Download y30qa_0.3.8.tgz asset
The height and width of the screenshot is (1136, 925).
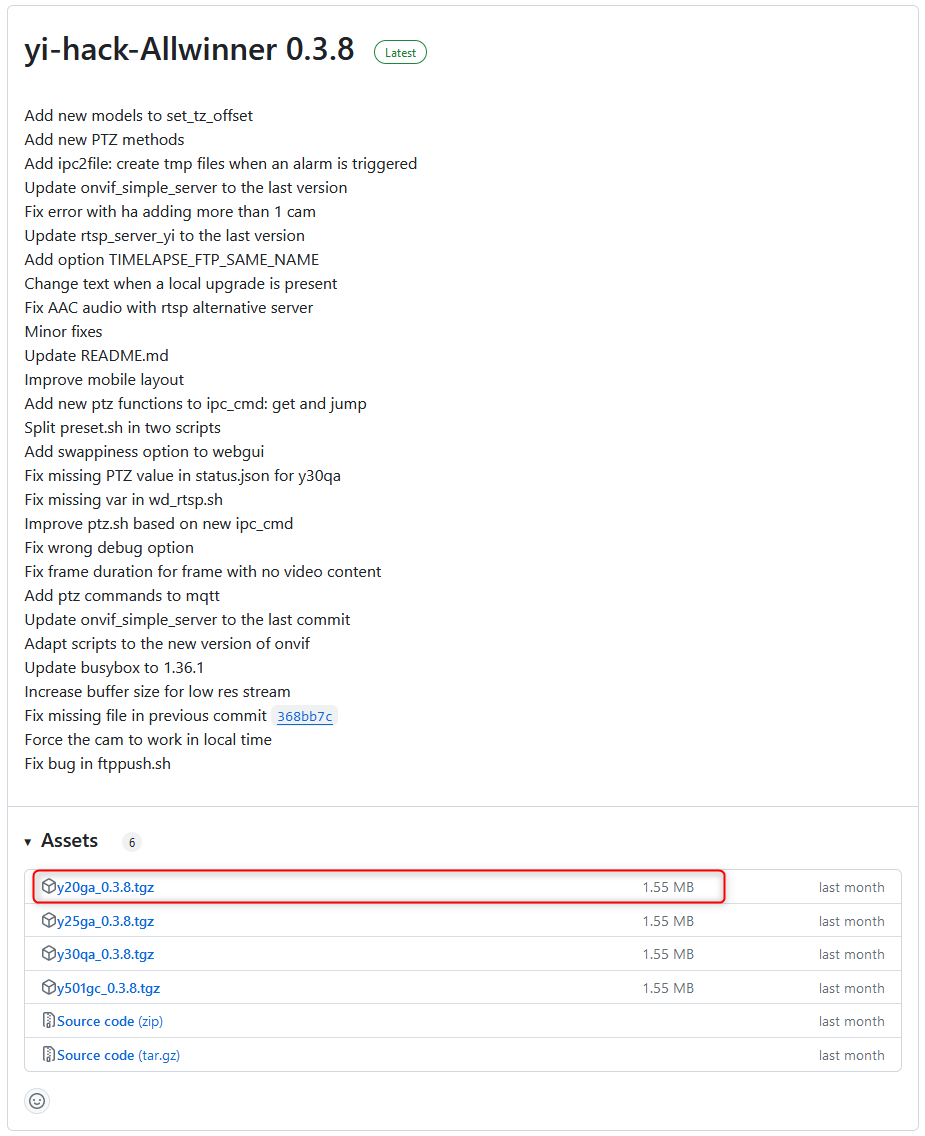pyautogui.click(x=106, y=954)
